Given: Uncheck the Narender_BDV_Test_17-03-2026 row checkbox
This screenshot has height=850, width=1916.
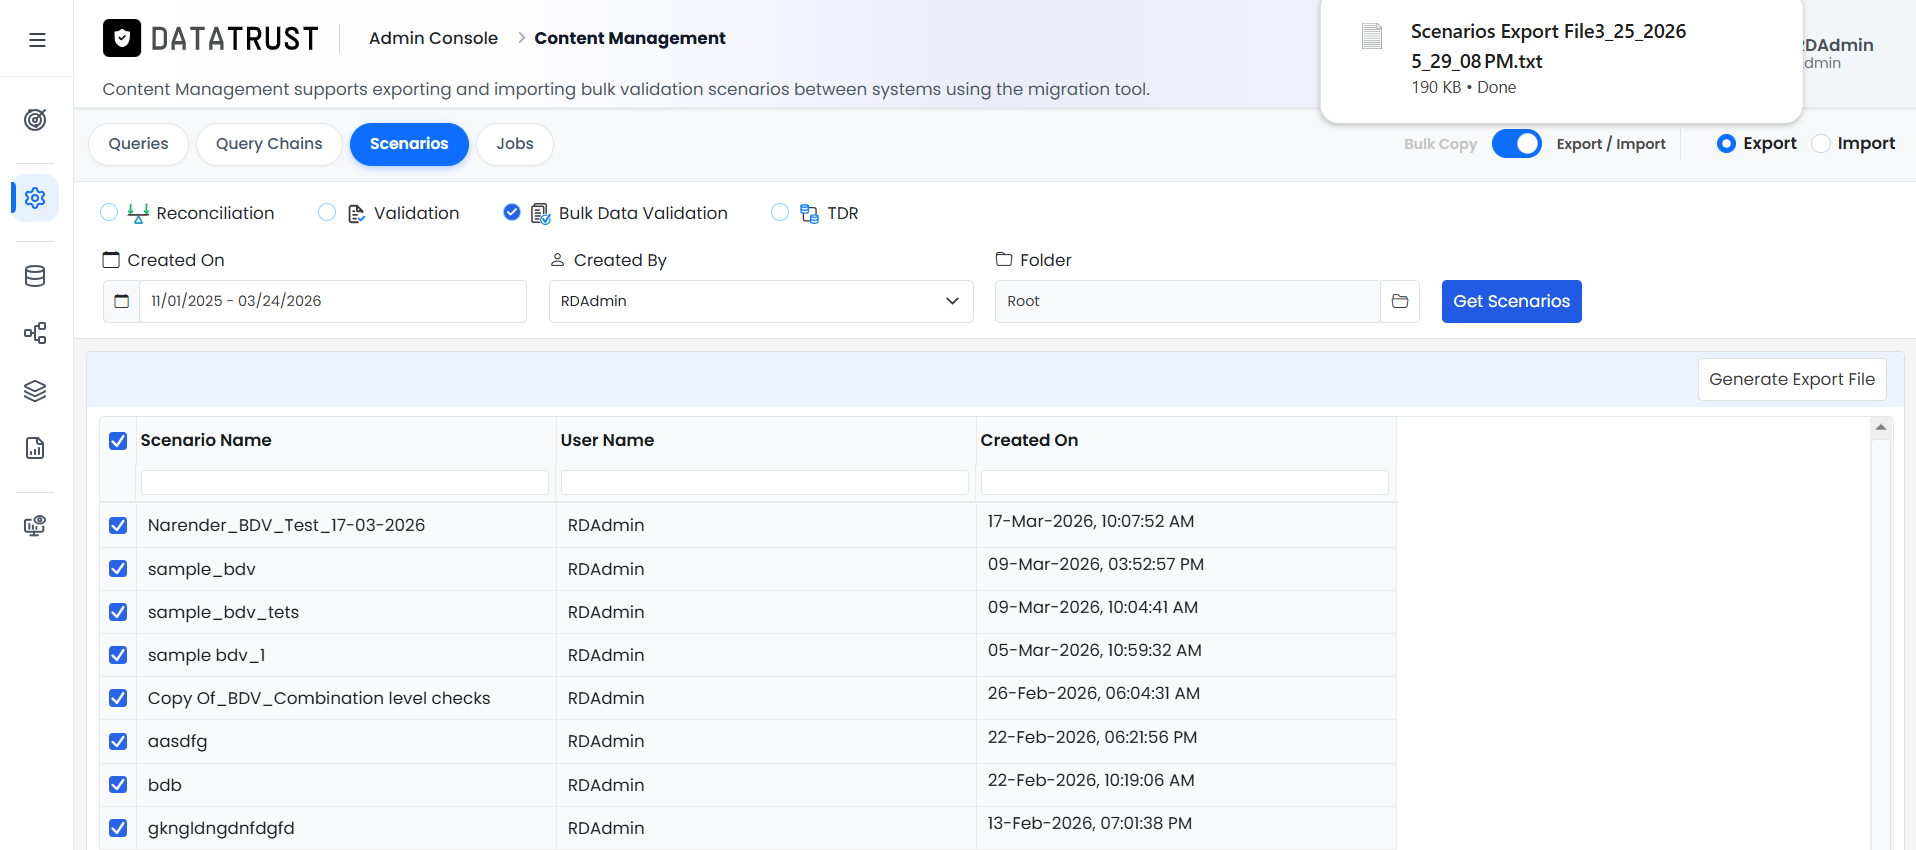Looking at the screenshot, I should (x=118, y=526).
